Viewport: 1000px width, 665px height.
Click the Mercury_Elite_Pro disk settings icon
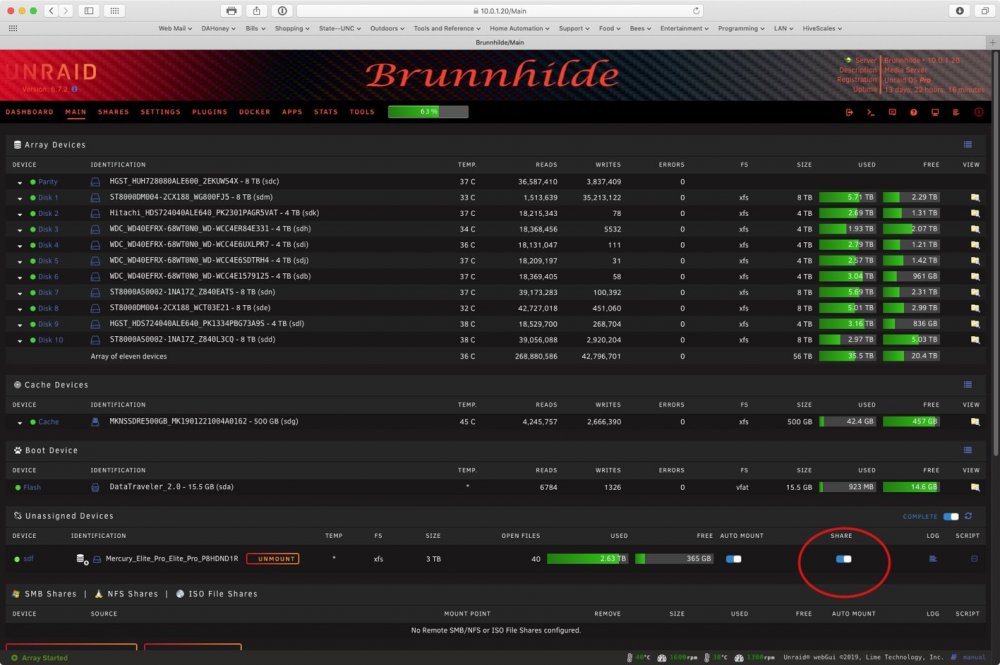click(x=82, y=559)
